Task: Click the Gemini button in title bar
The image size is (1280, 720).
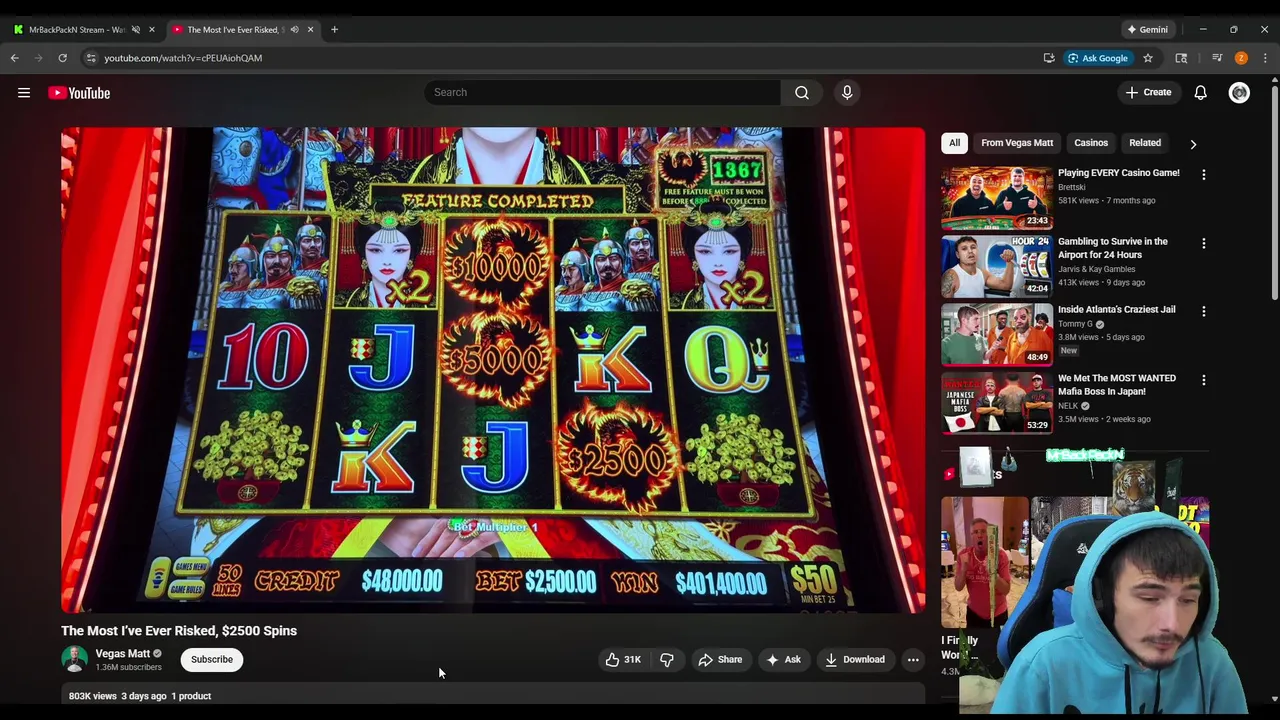Action: point(1147,29)
